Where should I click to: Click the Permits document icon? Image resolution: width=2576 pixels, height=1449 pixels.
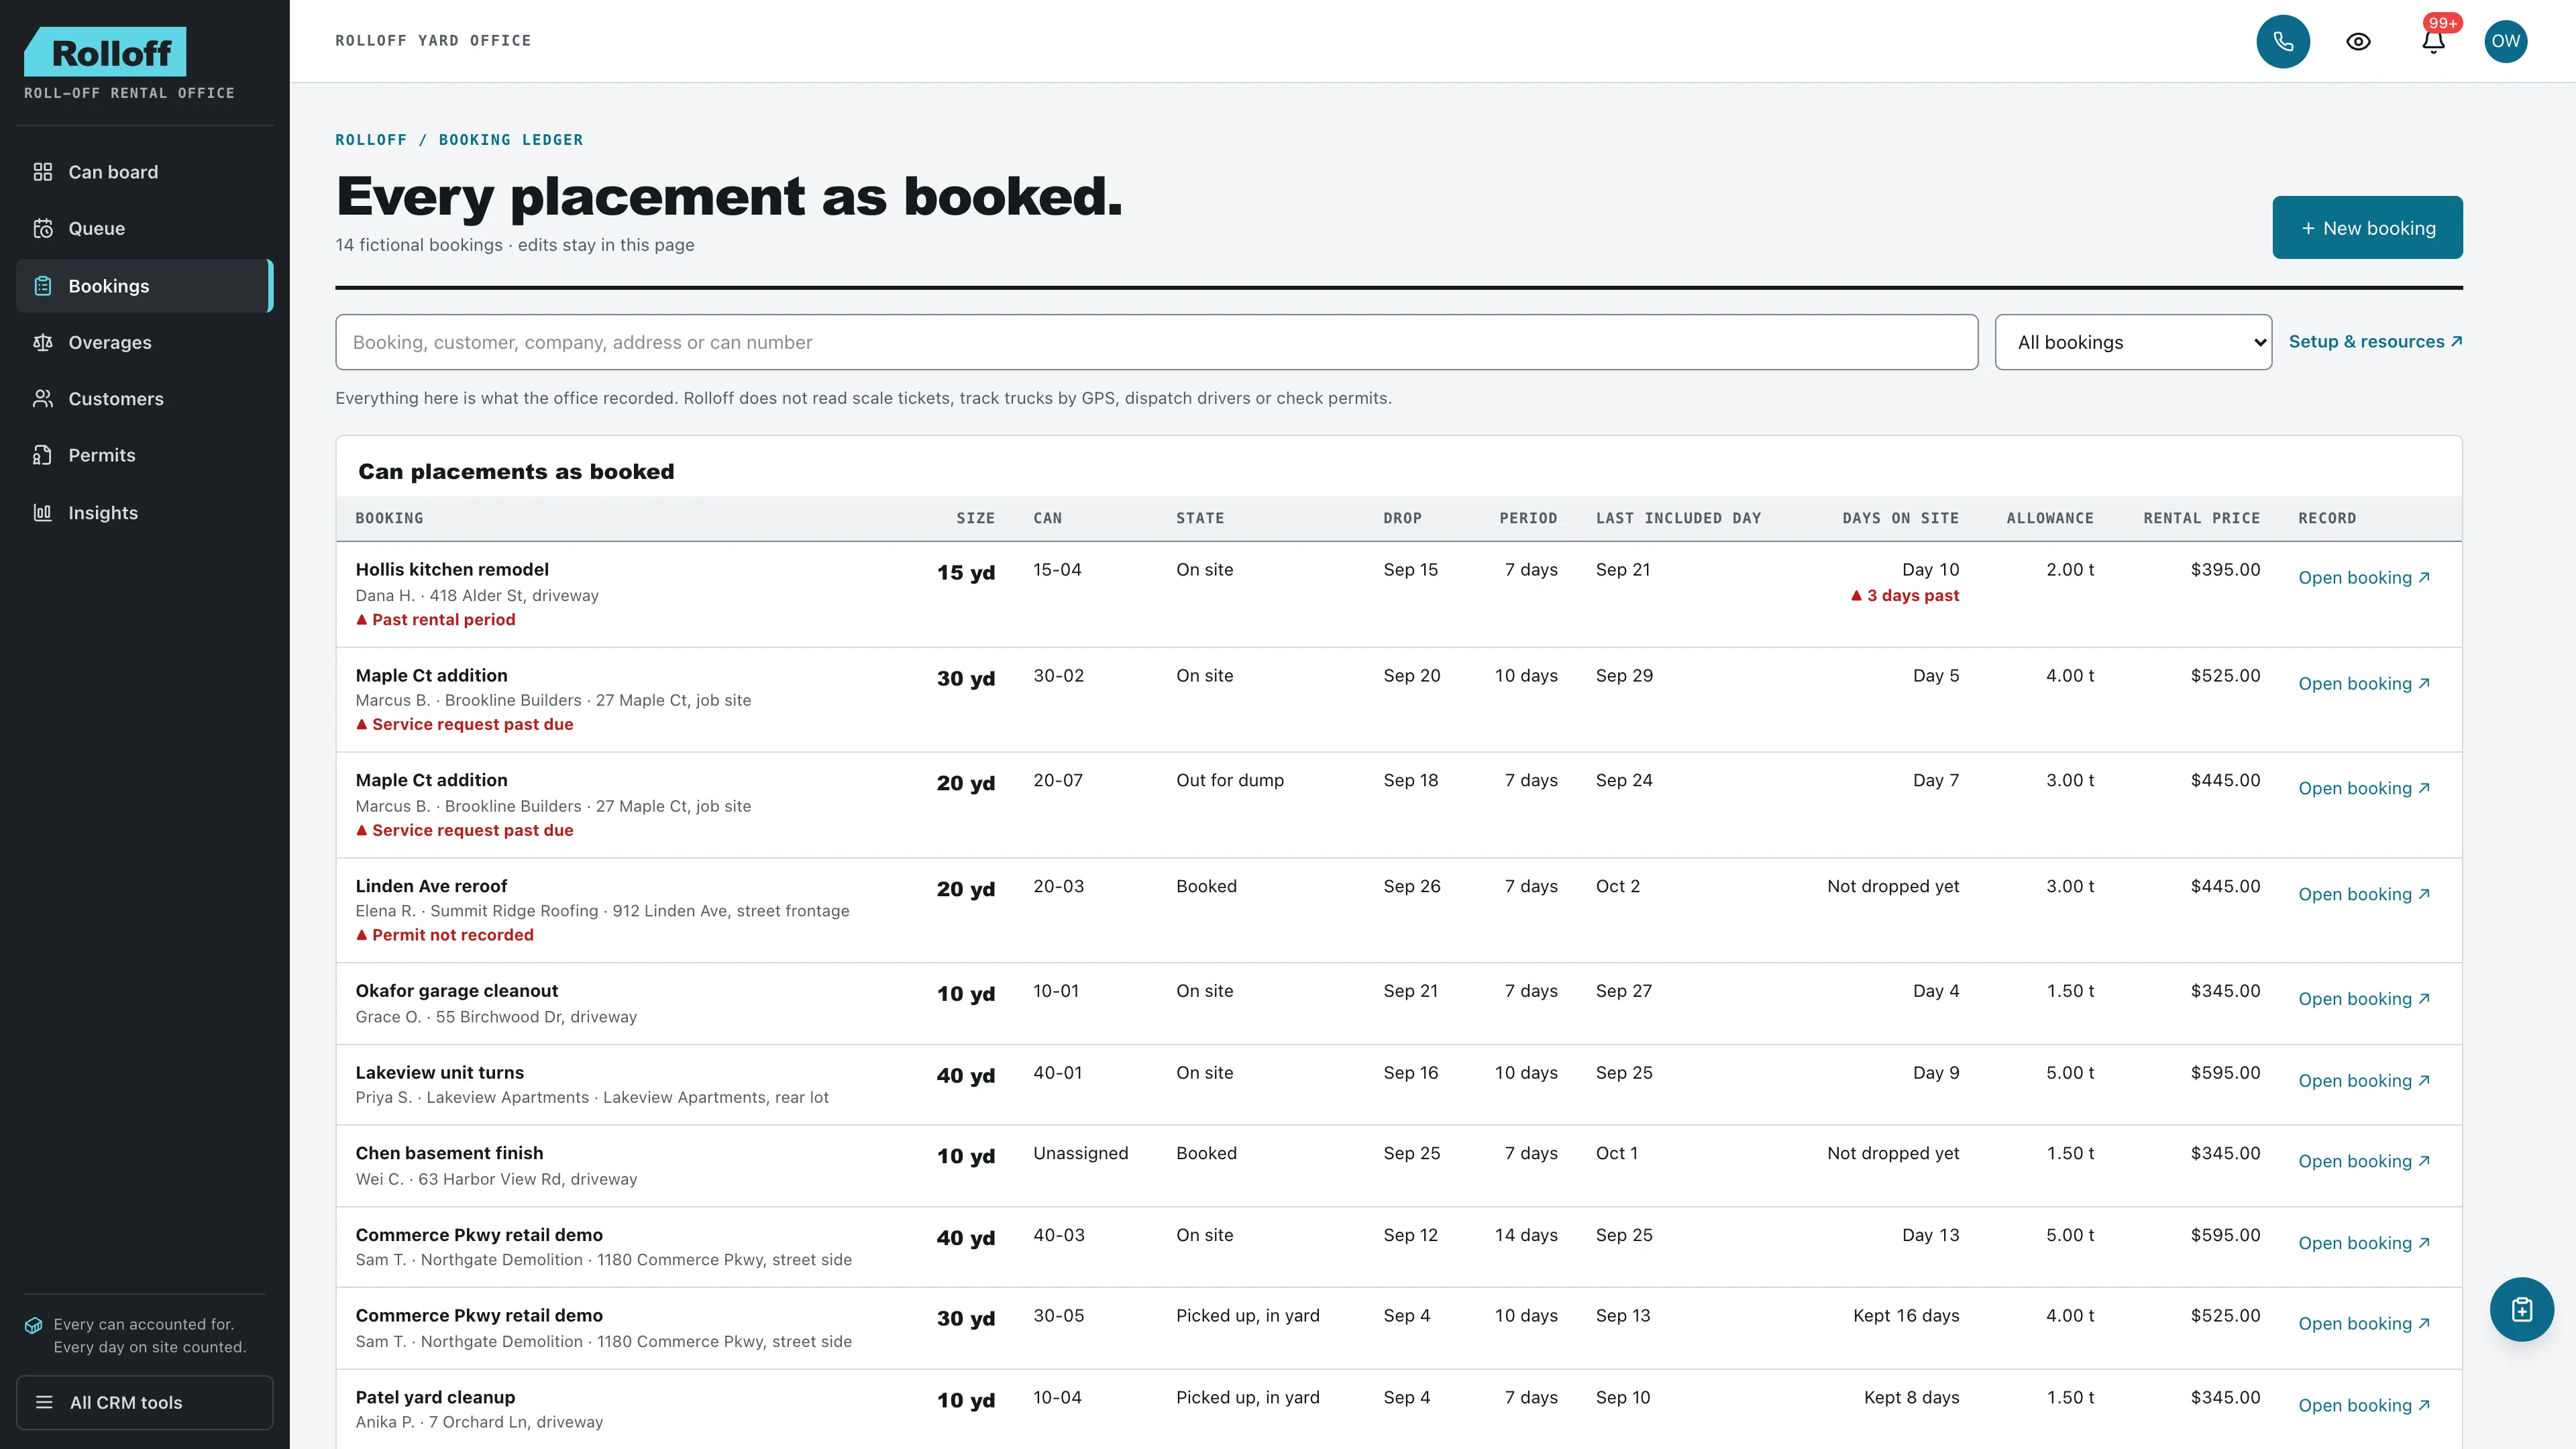(43, 455)
